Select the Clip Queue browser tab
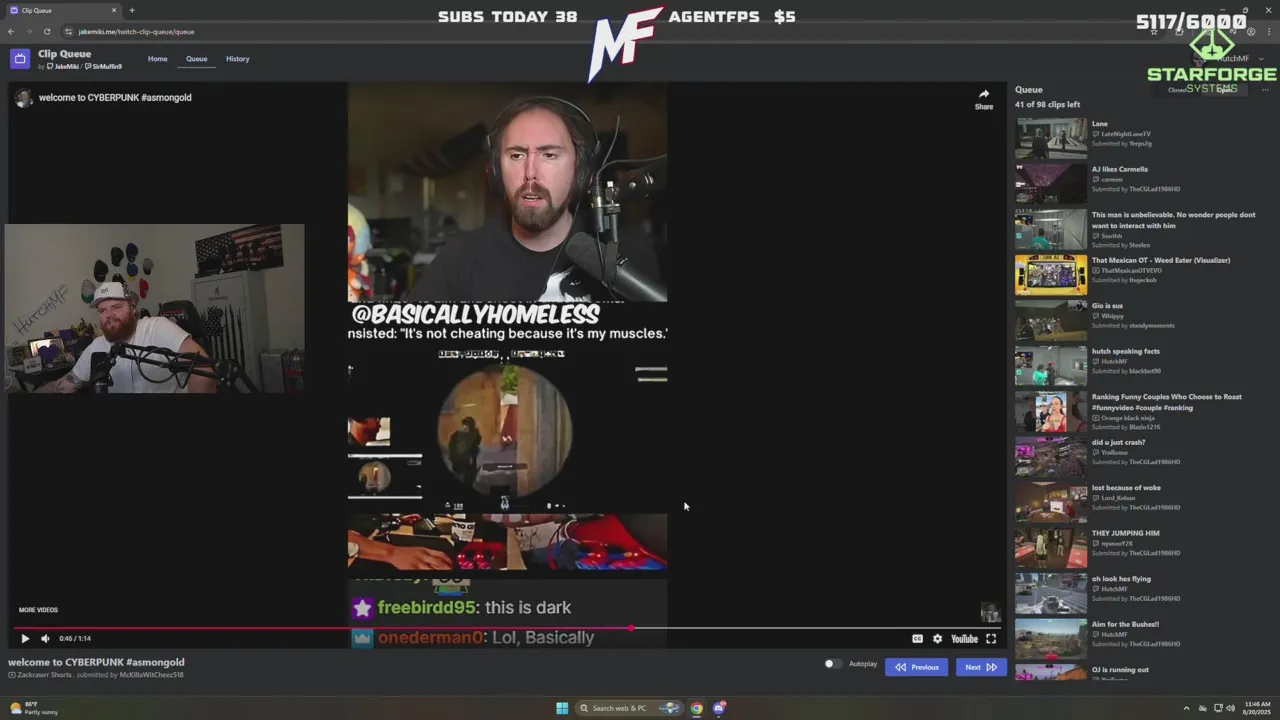The width and height of the screenshot is (1280, 720). [62, 10]
